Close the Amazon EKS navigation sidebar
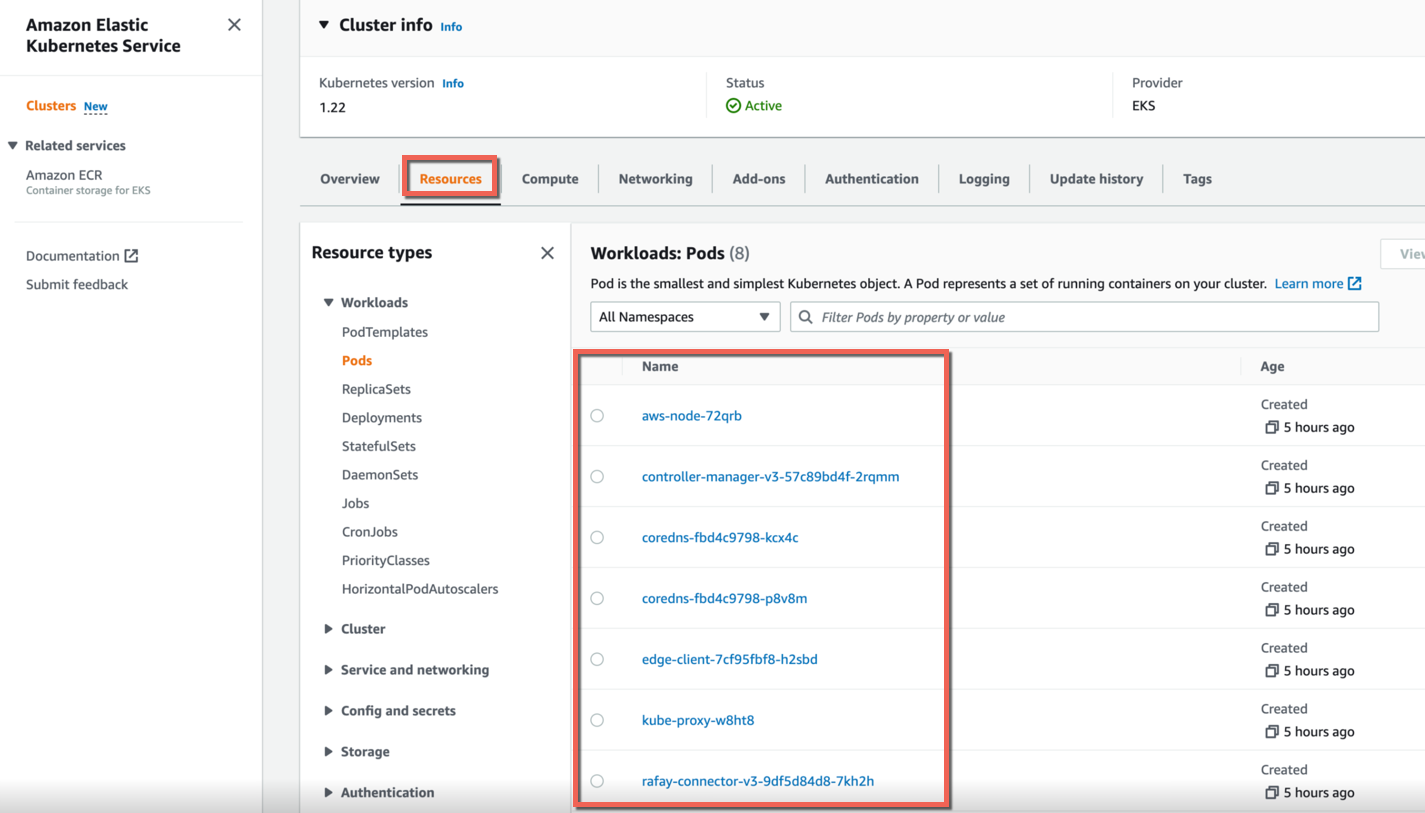The height and width of the screenshot is (813, 1425). tap(234, 25)
